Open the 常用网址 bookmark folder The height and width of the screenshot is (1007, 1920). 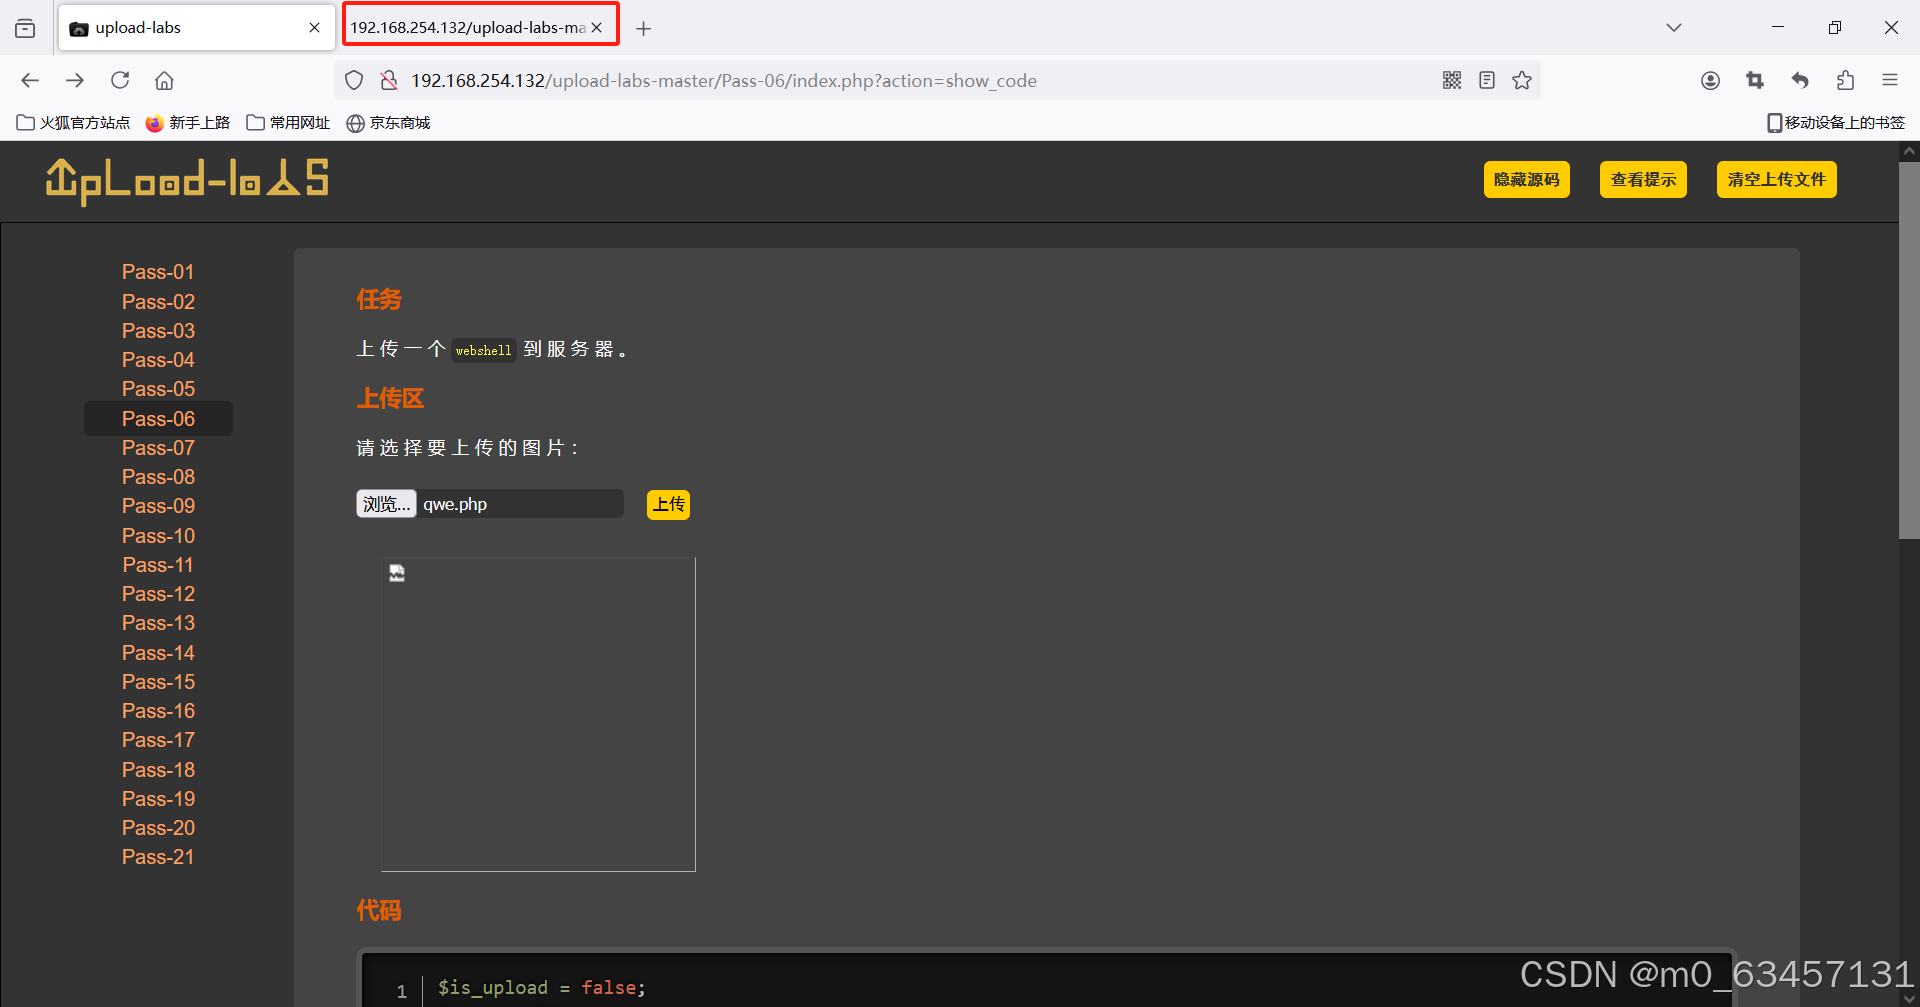(288, 123)
